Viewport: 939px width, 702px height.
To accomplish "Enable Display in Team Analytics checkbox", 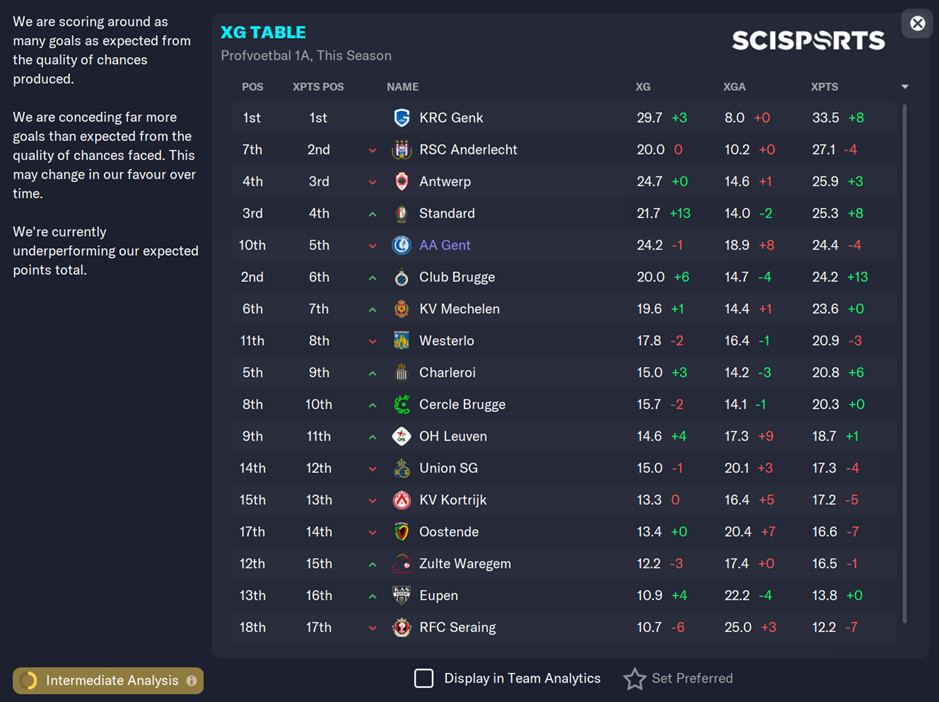I will (423, 678).
